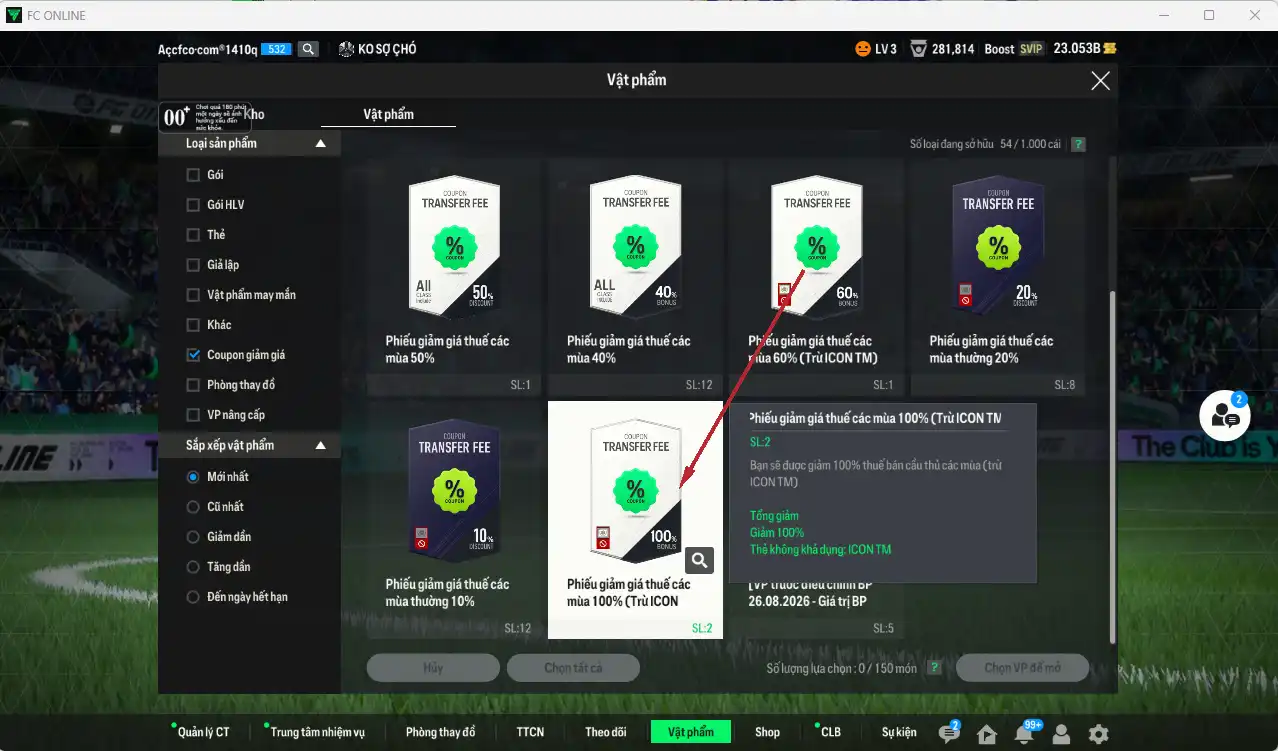Click the LV 3 face icon

862,49
